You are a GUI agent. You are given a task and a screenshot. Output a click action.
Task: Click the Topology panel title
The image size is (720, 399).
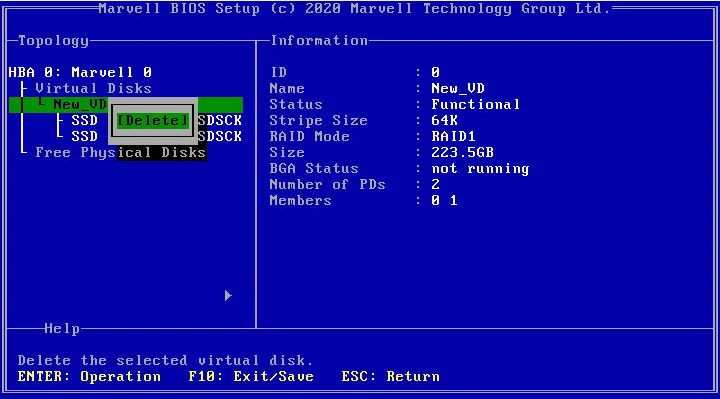pos(53,41)
